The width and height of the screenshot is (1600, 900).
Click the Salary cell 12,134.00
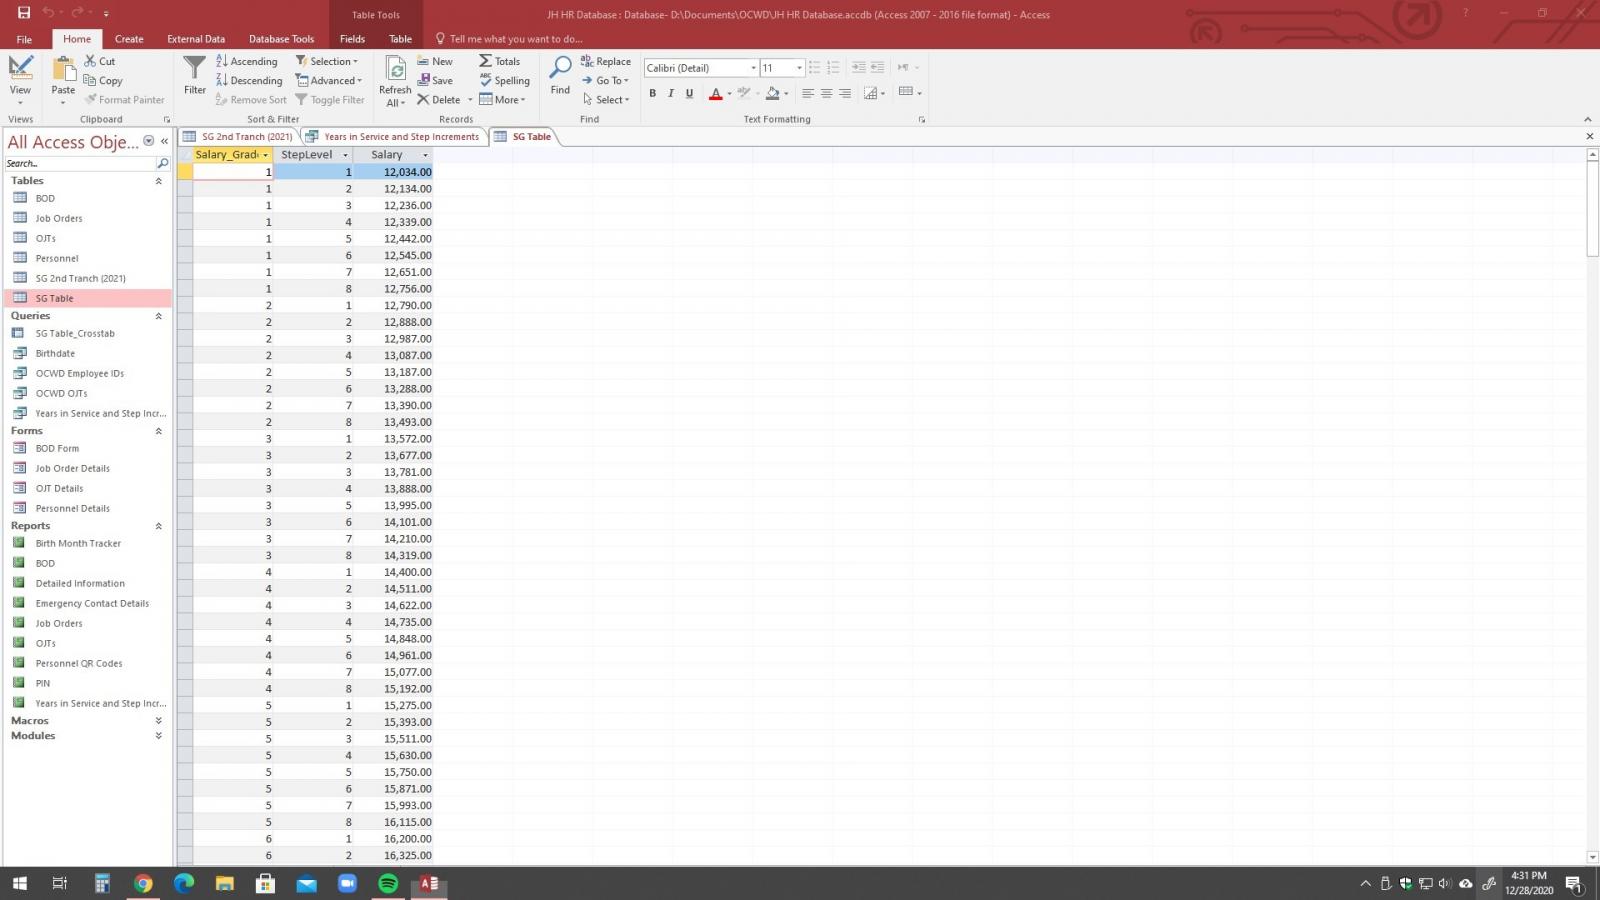pyautogui.click(x=393, y=189)
